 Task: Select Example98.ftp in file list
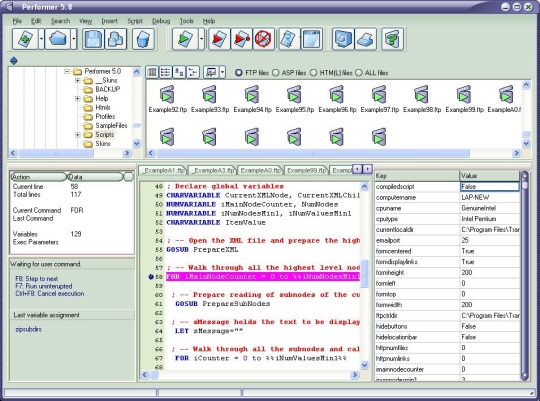(422, 99)
